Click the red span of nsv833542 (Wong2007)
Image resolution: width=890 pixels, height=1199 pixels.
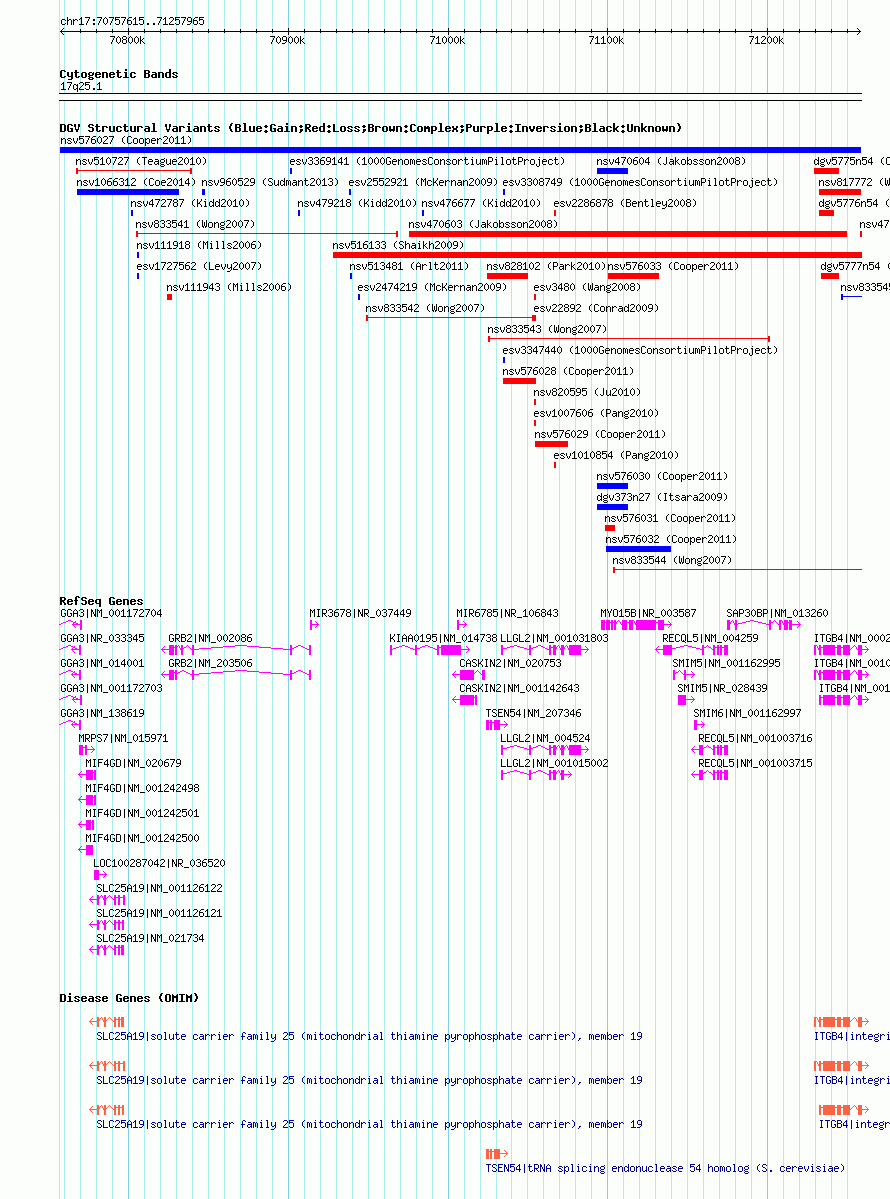450,317
